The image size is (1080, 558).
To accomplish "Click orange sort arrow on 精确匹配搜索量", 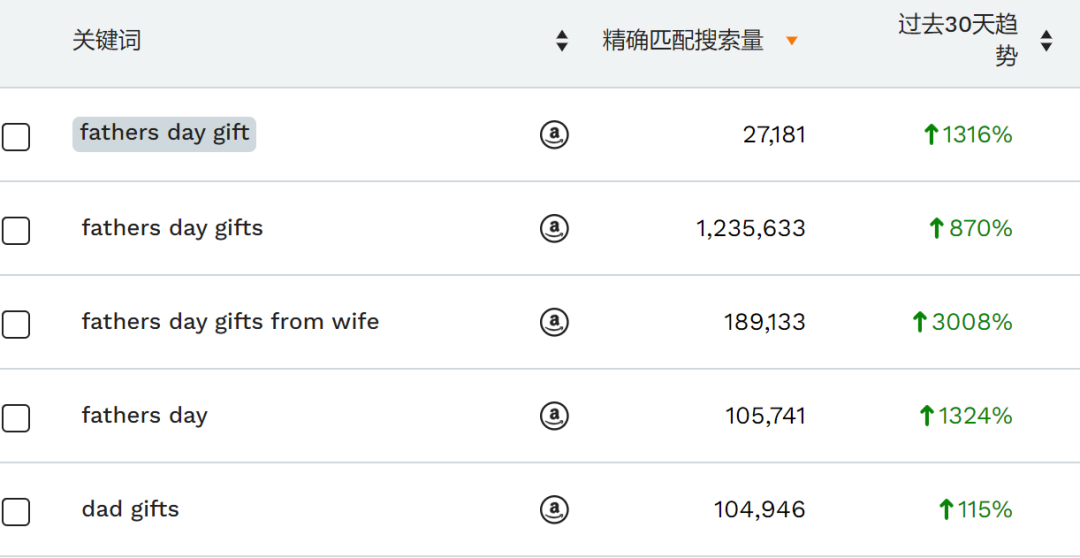I will [791, 41].
